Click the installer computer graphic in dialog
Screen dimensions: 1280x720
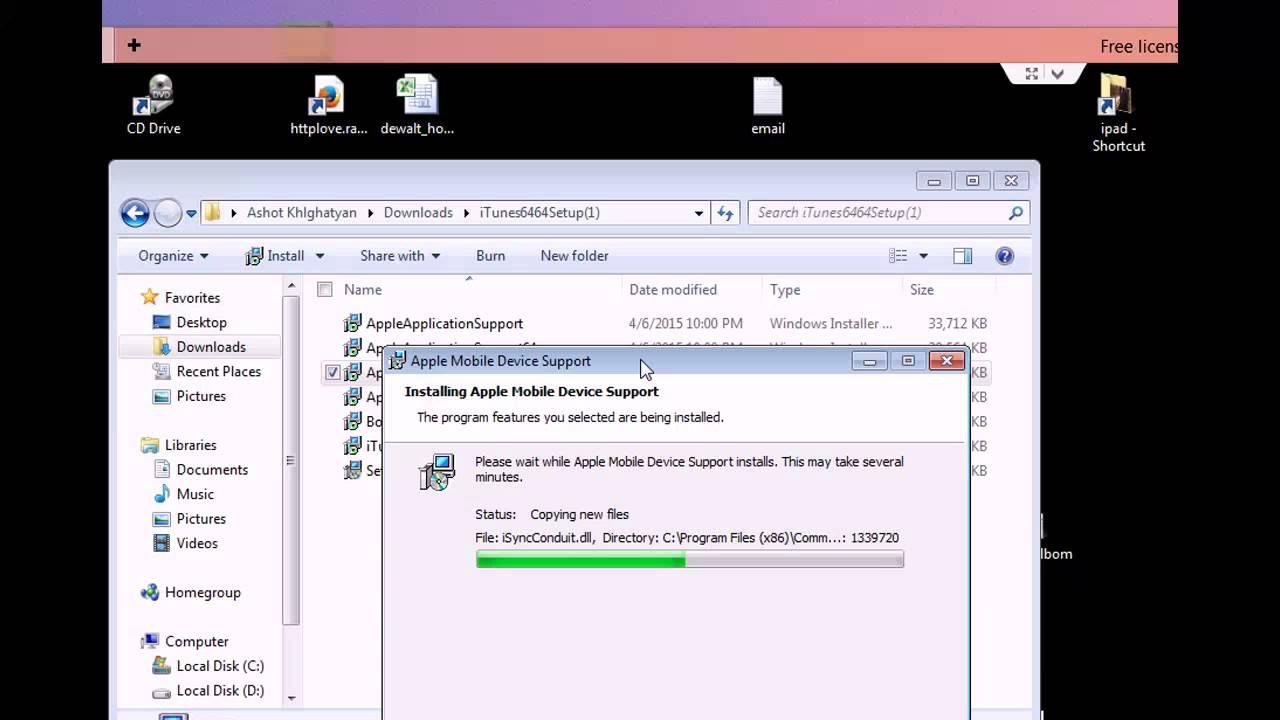click(x=437, y=471)
